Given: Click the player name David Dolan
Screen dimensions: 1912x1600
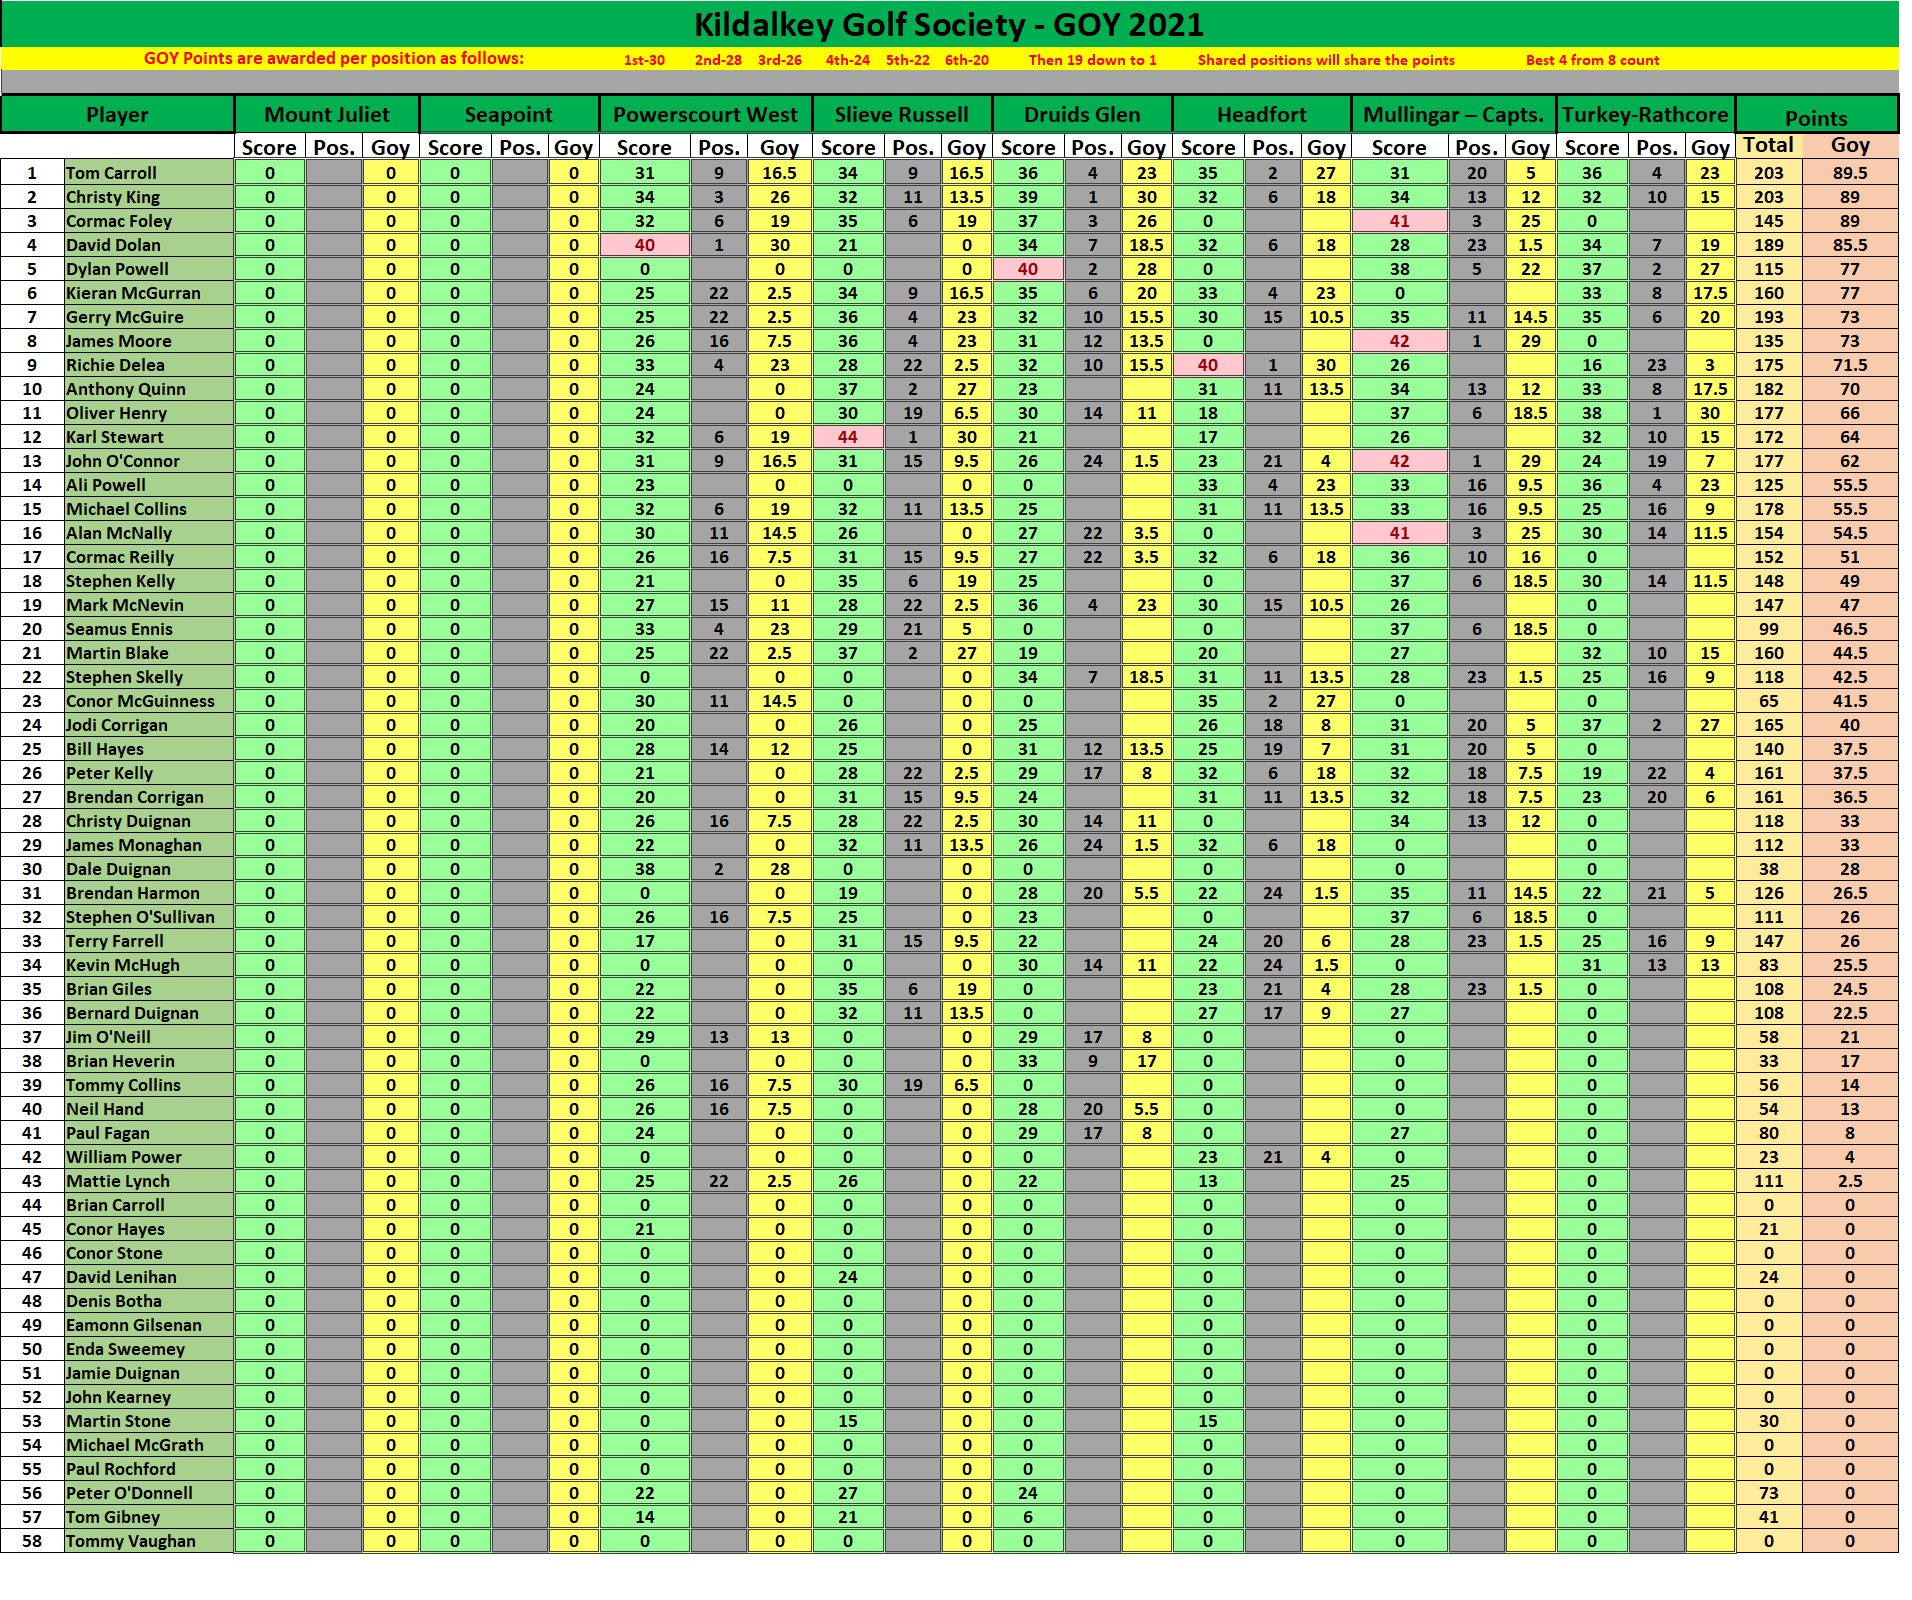Looking at the screenshot, I should coord(113,245).
